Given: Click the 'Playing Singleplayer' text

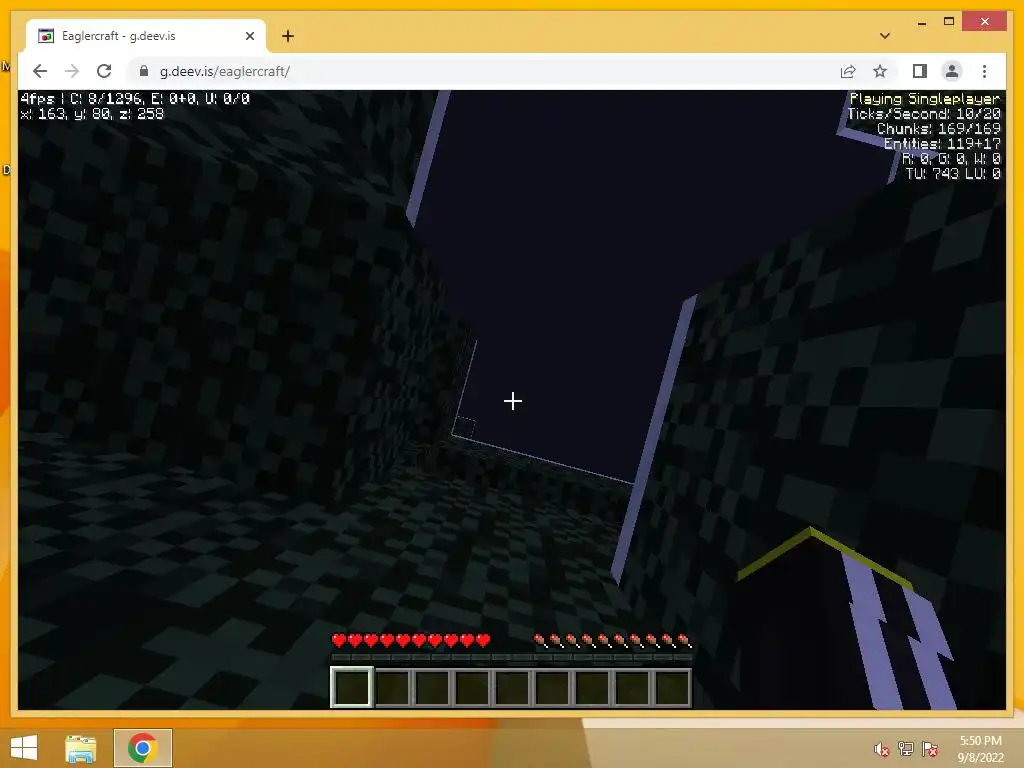Looking at the screenshot, I should point(925,99).
